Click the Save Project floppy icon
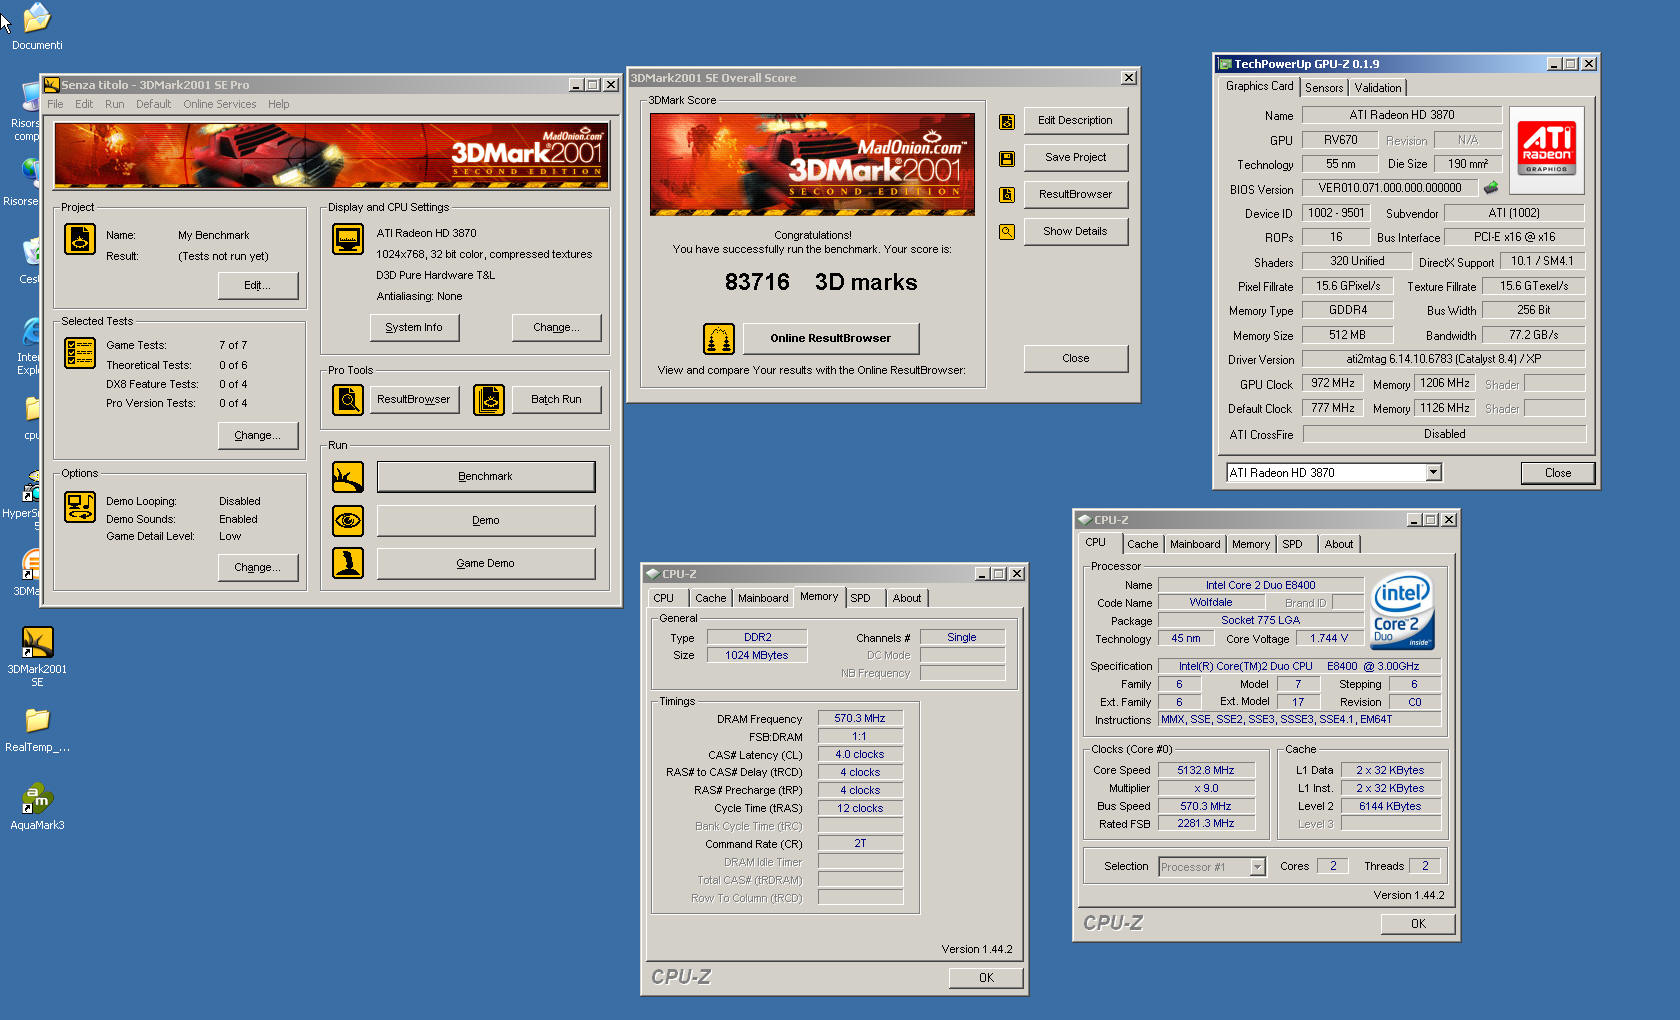Screen dimensions: 1680x1020 (x=1007, y=158)
